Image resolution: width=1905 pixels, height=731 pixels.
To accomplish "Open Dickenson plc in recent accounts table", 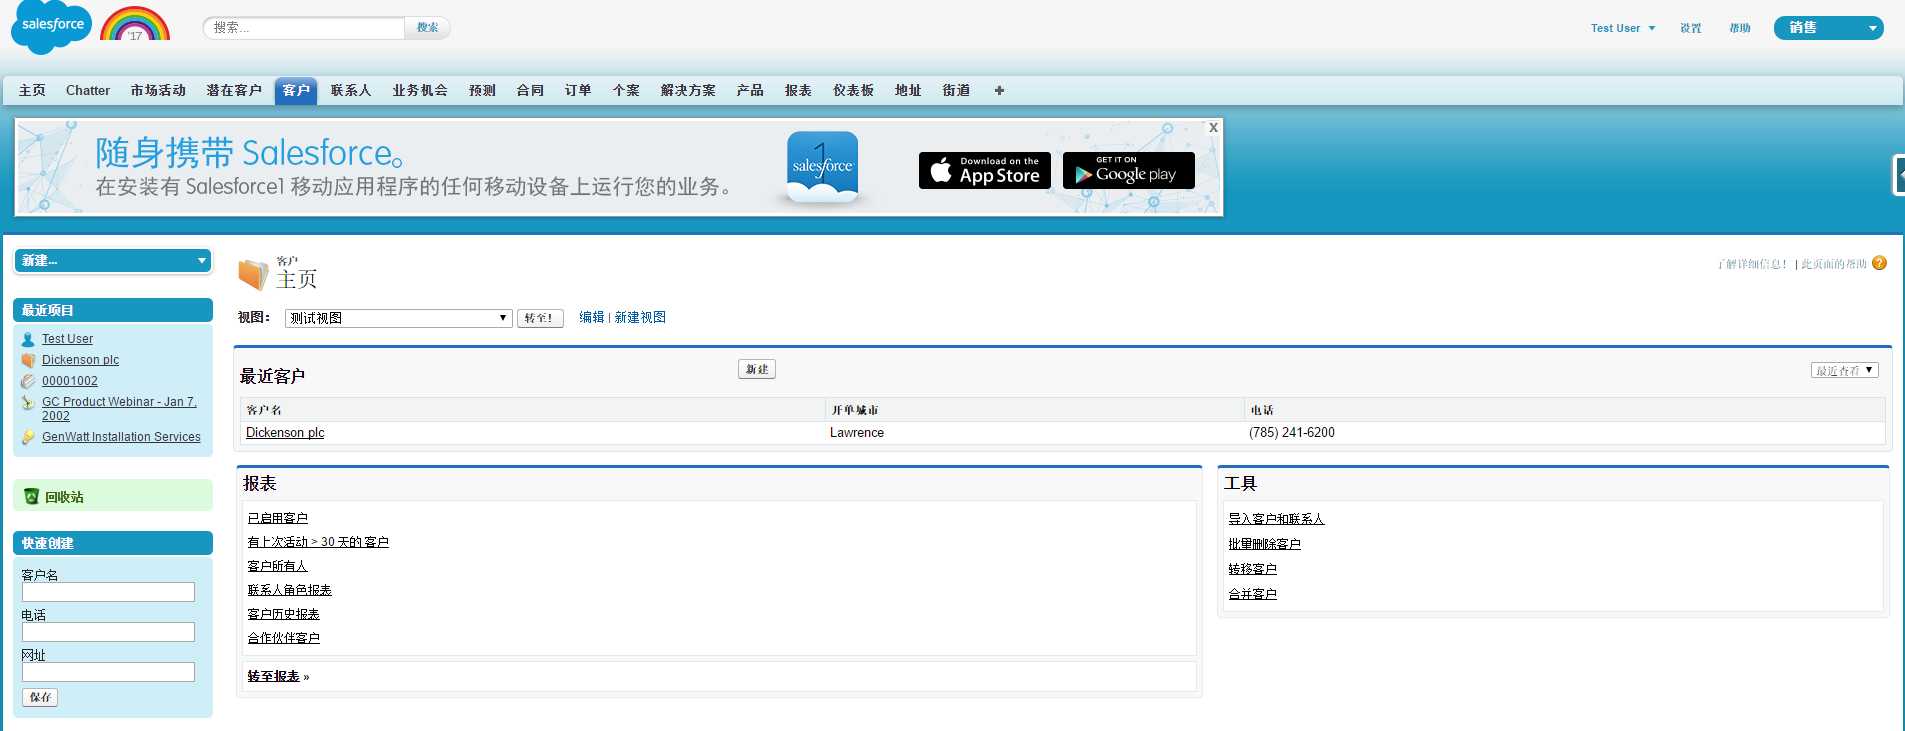I will pyautogui.click(x=285, y=433).
